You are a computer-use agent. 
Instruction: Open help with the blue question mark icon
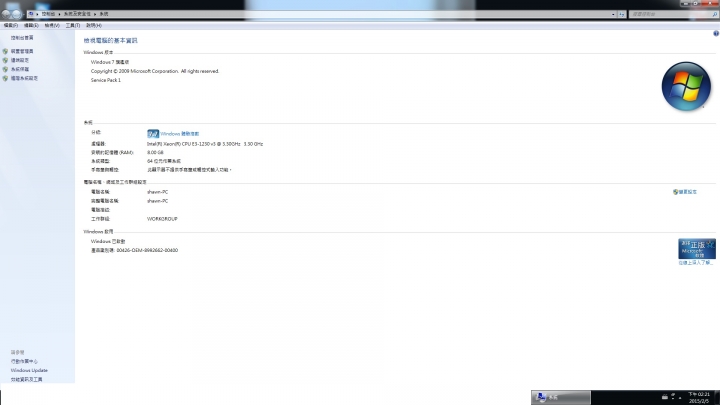tap(716, 34)
